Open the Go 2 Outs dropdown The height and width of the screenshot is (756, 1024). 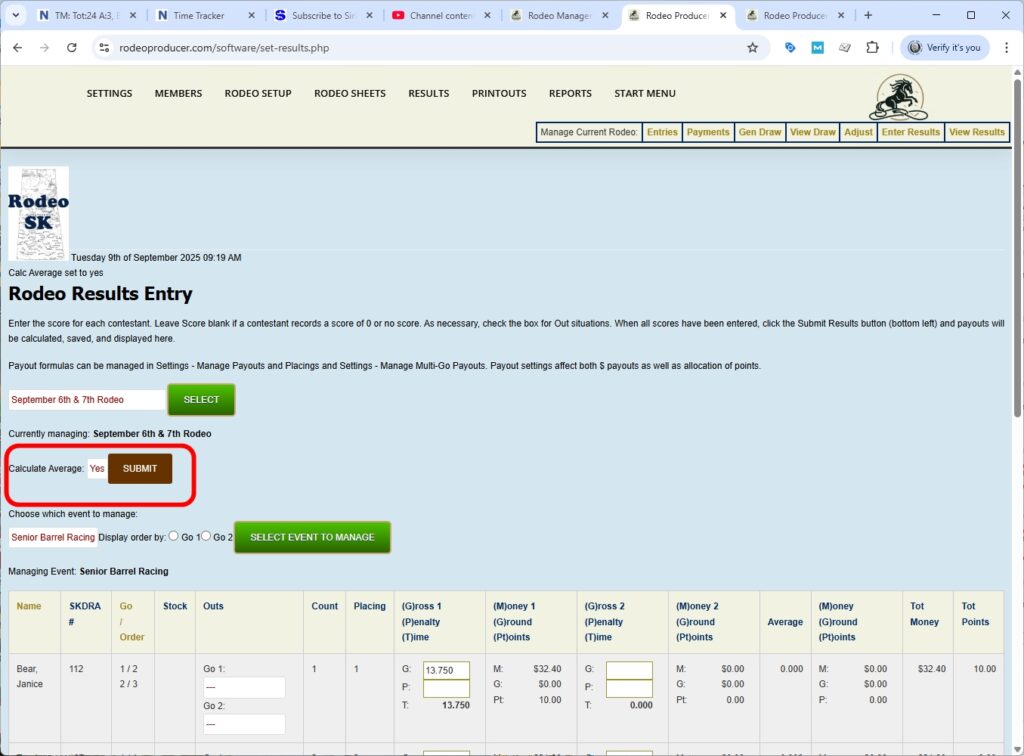[x=244, y=723]
